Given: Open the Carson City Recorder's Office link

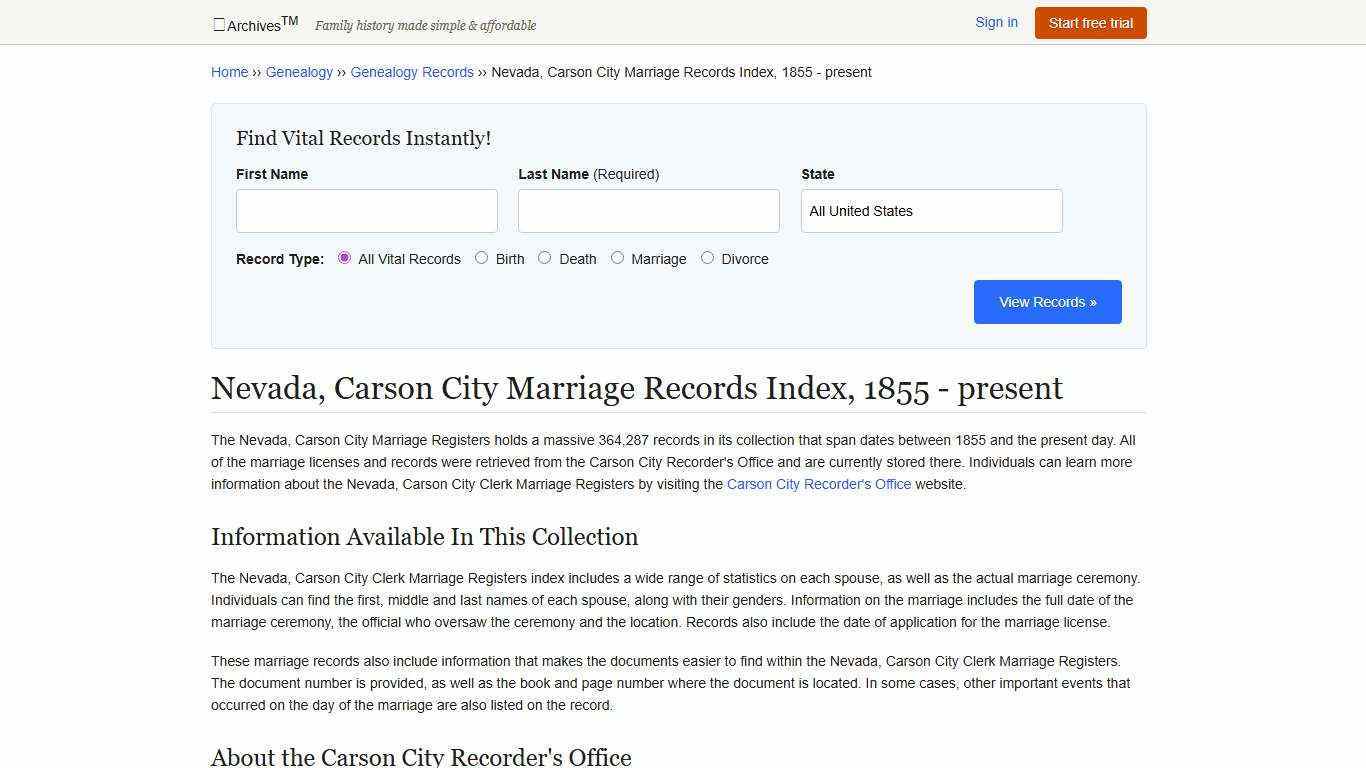Looking at the screenshot, I should click(819, 484).
